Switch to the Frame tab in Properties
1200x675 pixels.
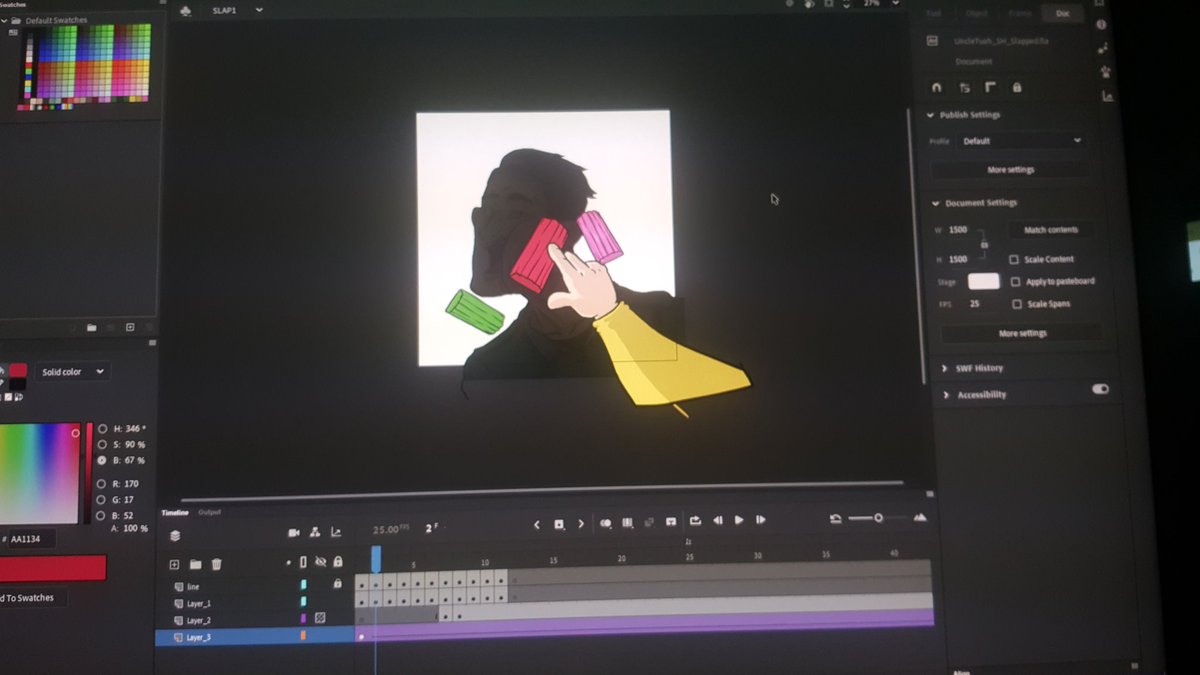(1019, 13)
